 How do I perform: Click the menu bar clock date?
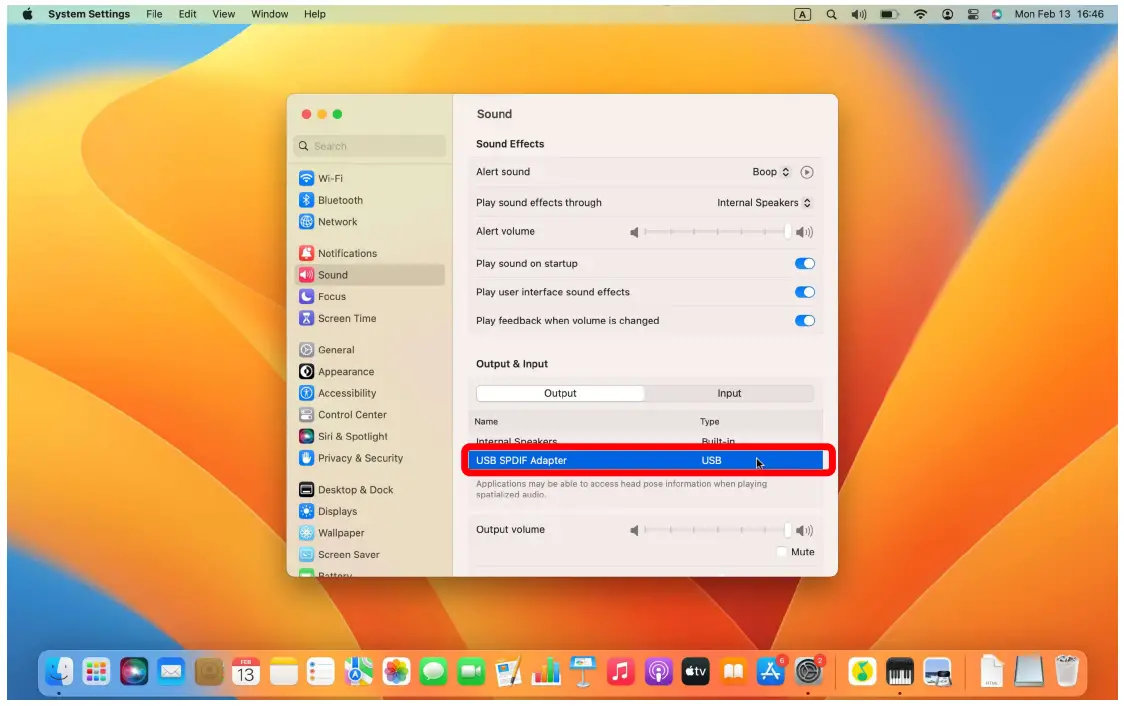pyautogui.click(x=1059, y=14)
